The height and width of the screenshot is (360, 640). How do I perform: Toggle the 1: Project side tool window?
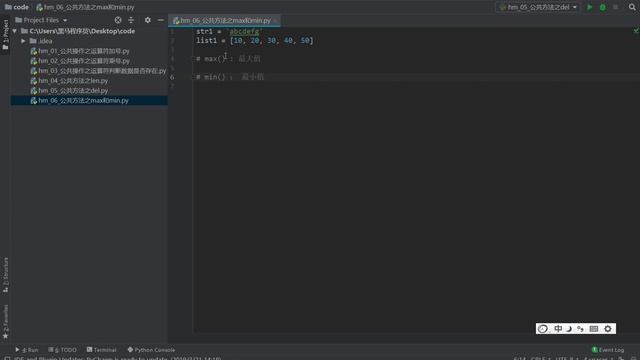coord(5,35)
